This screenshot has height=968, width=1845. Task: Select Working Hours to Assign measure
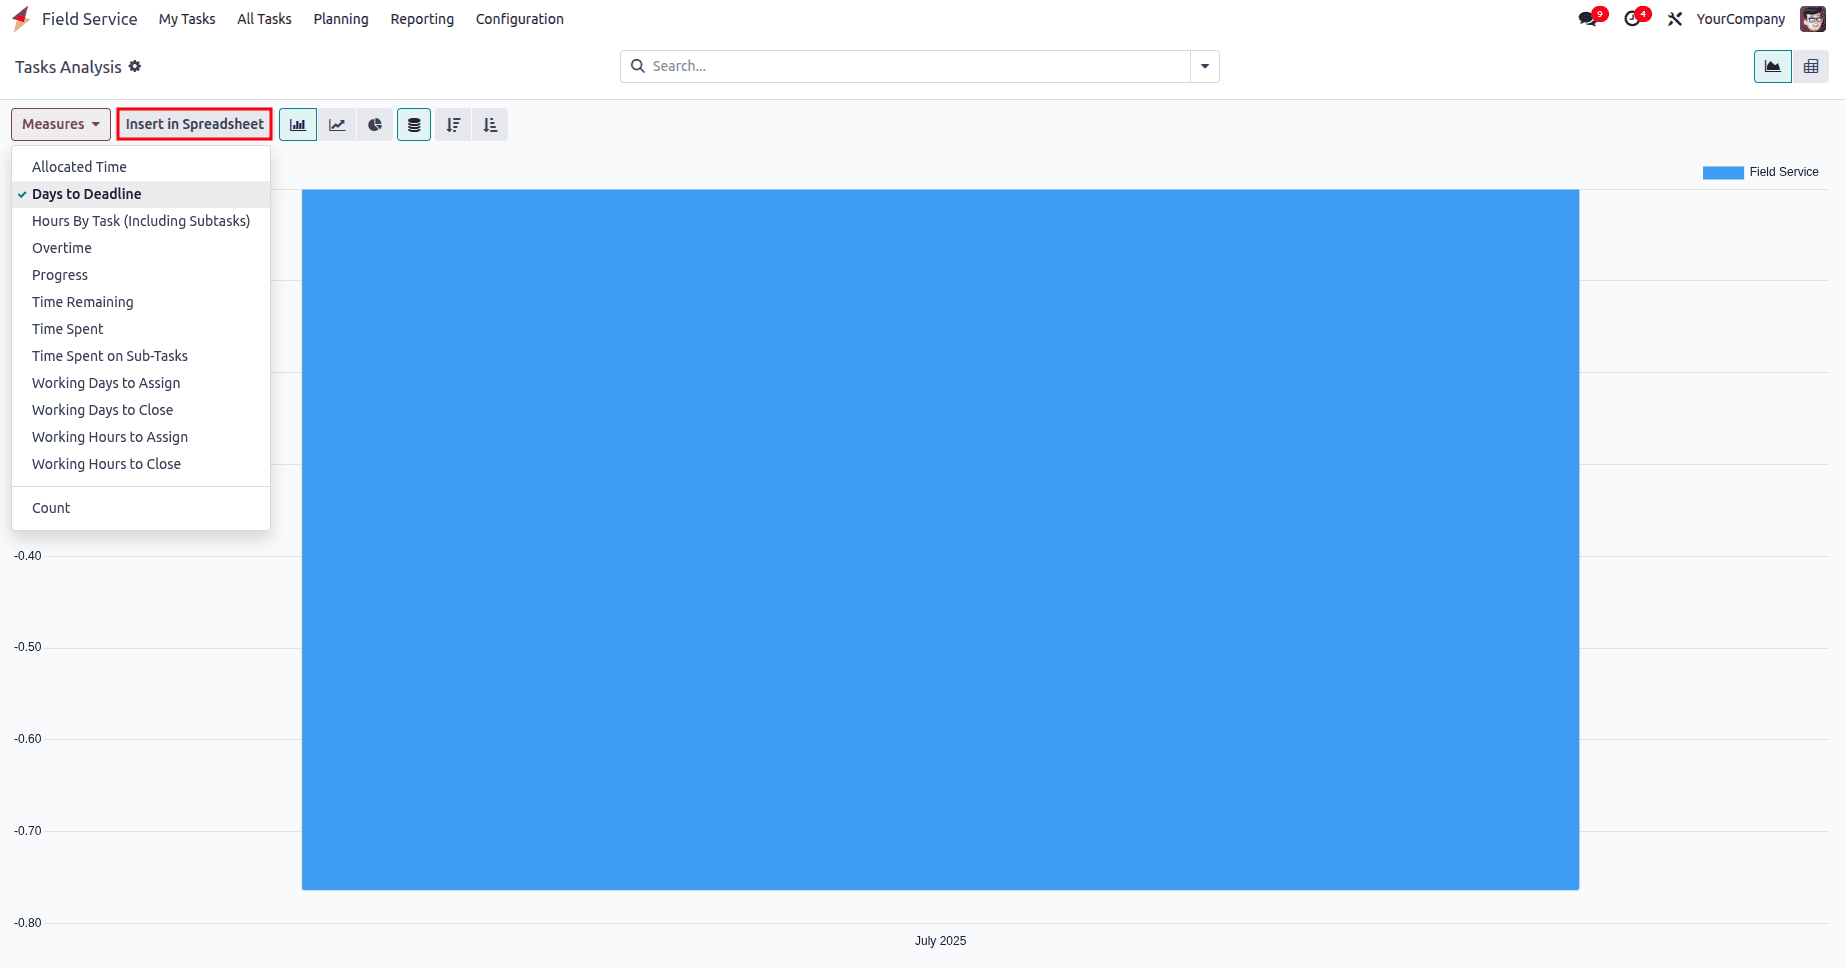(x=141, y=437)
